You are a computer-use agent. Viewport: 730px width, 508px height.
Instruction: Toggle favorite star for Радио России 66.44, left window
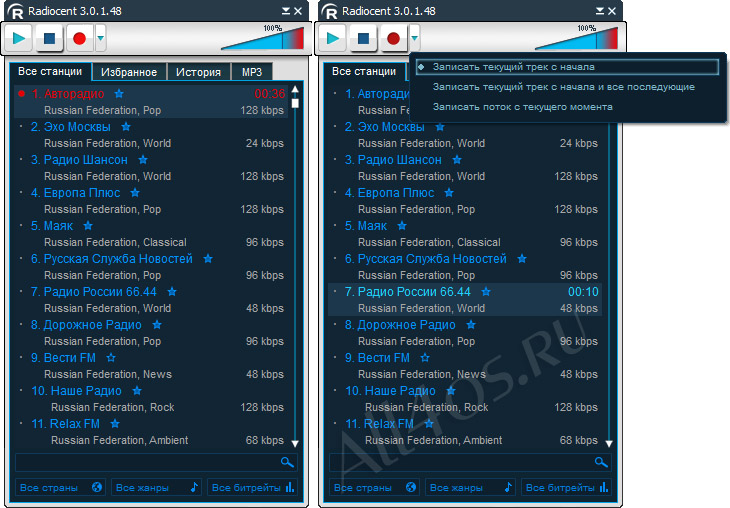tap(172, 291)
